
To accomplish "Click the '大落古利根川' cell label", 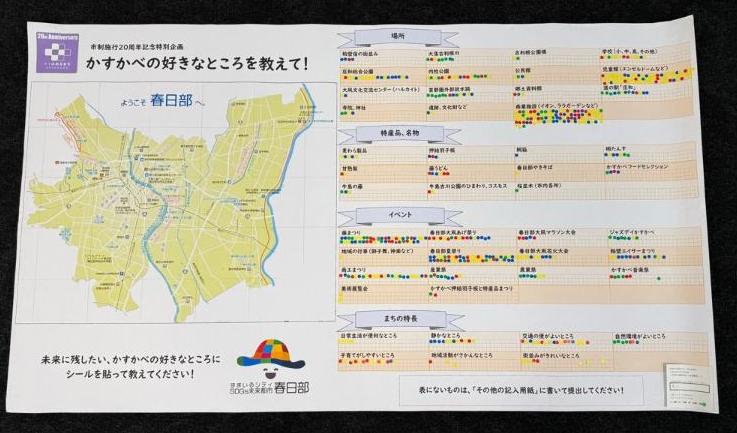I will [443, 54].
